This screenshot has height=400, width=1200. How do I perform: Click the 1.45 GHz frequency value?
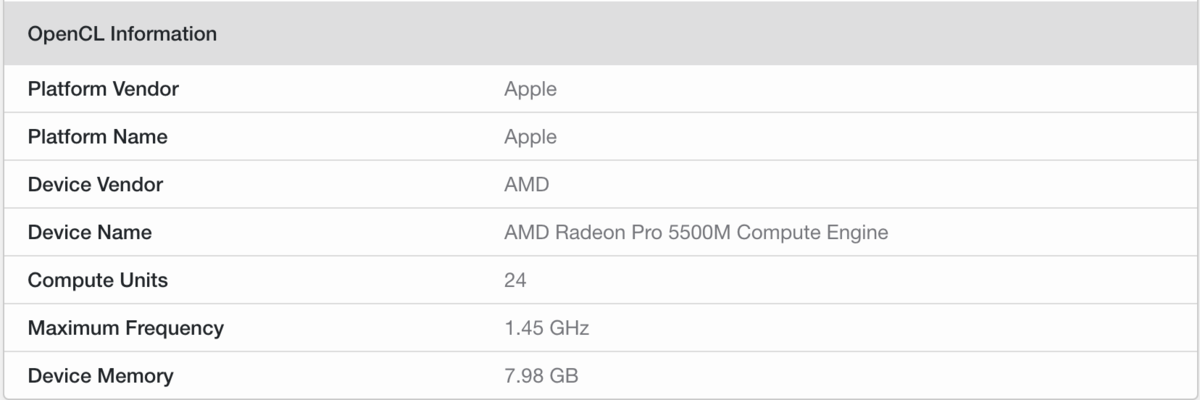[x=546, y=328]
